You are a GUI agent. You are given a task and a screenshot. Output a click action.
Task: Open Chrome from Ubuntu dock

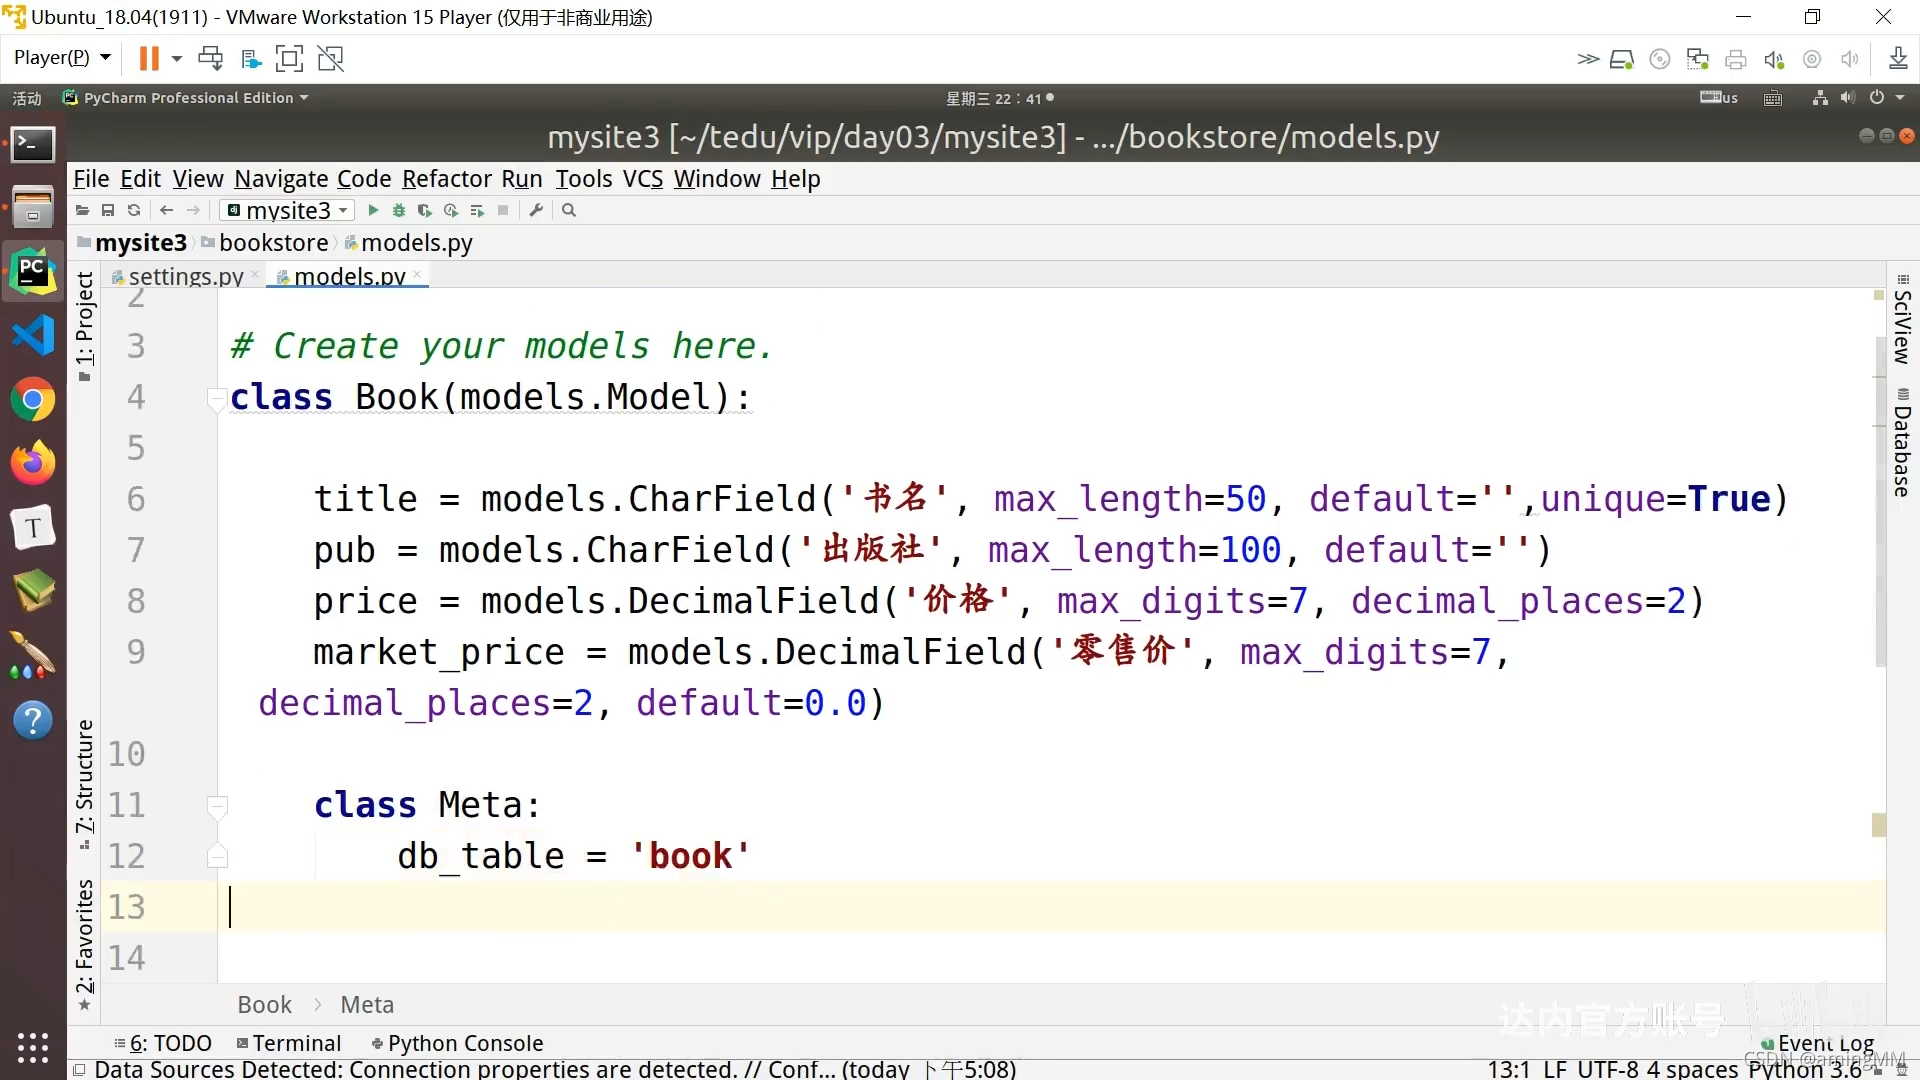pyautogui.click(x=33, y=400)
